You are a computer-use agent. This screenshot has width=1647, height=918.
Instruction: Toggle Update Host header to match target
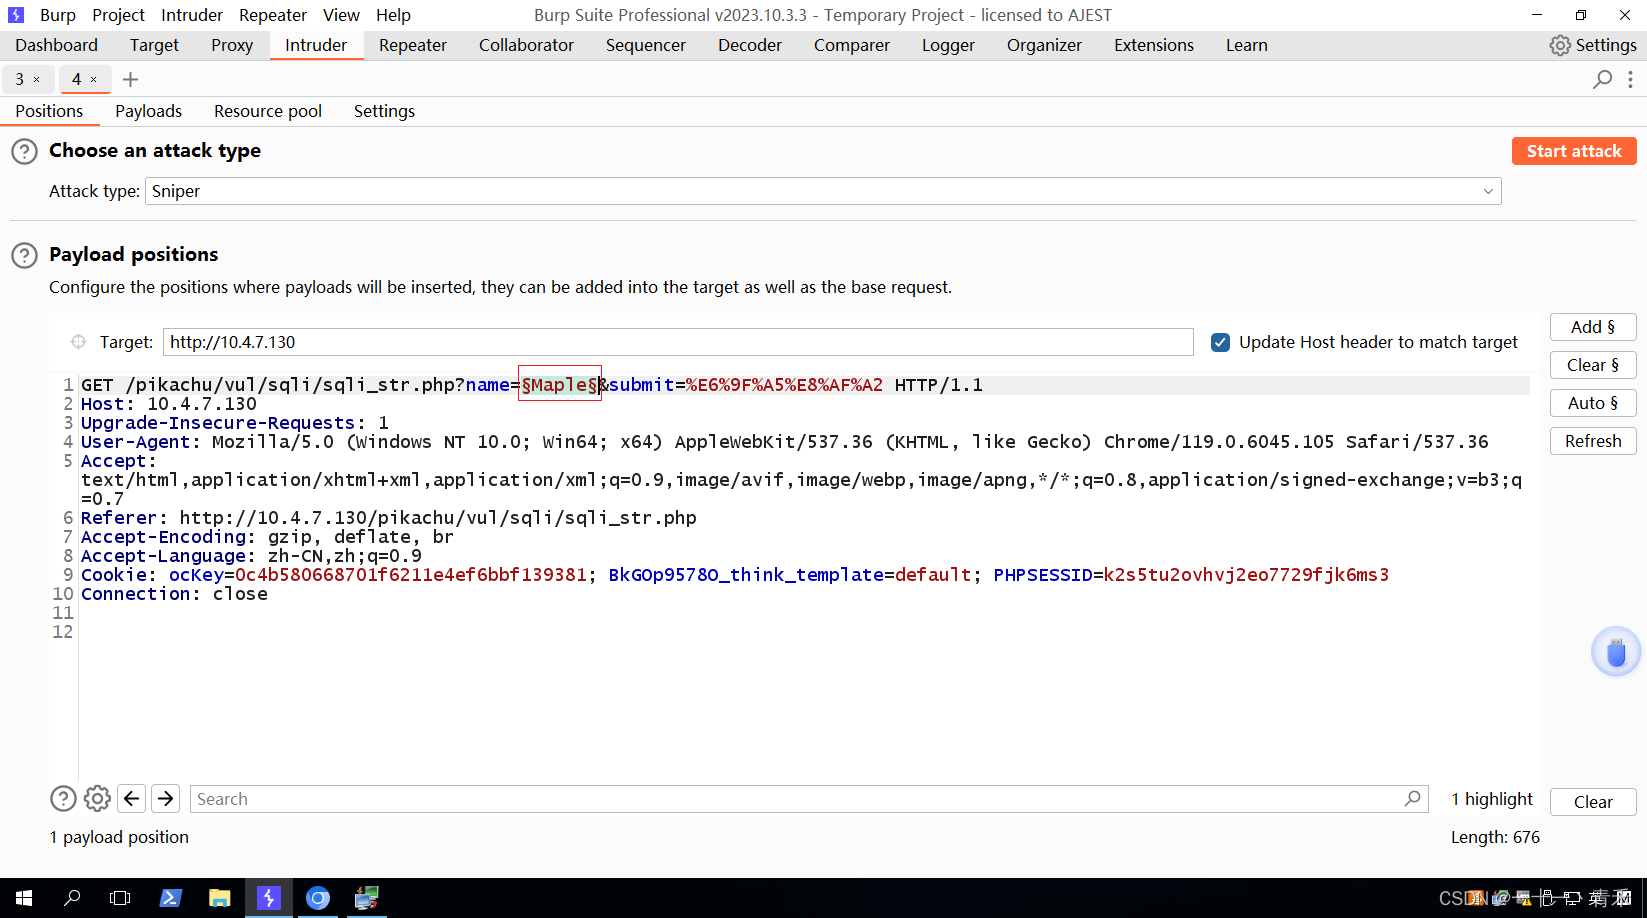point(1220,342)
